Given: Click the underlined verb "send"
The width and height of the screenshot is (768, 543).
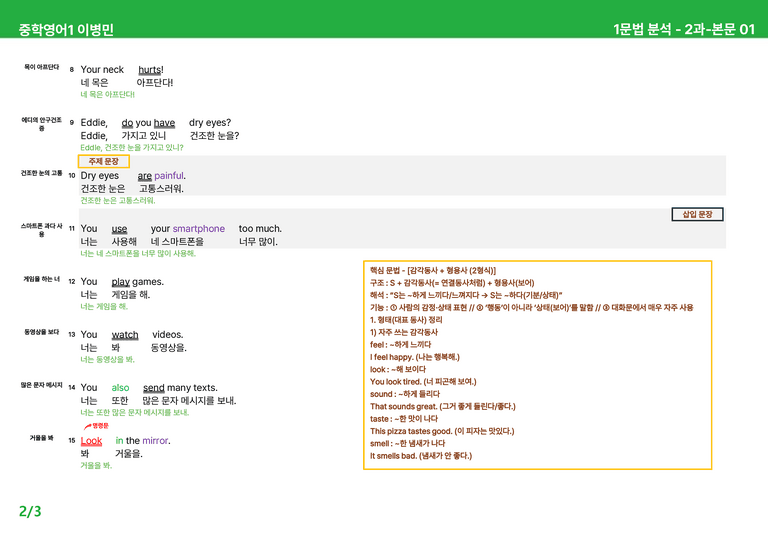Looking at the screenshot, I should point(154,387).
